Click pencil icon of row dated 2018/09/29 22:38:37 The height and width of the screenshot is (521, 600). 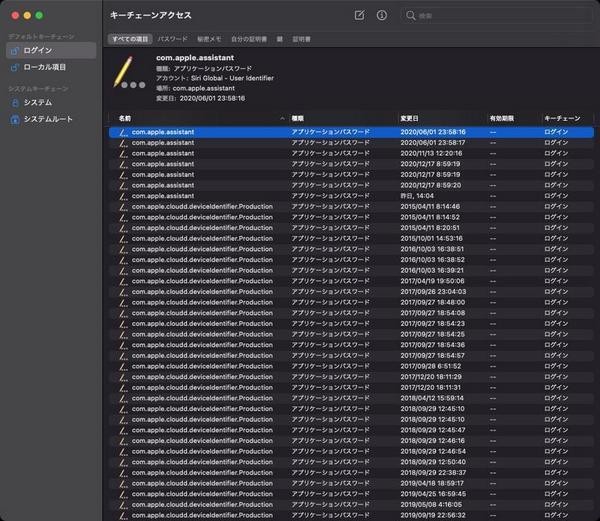click(x=123, y=473)
